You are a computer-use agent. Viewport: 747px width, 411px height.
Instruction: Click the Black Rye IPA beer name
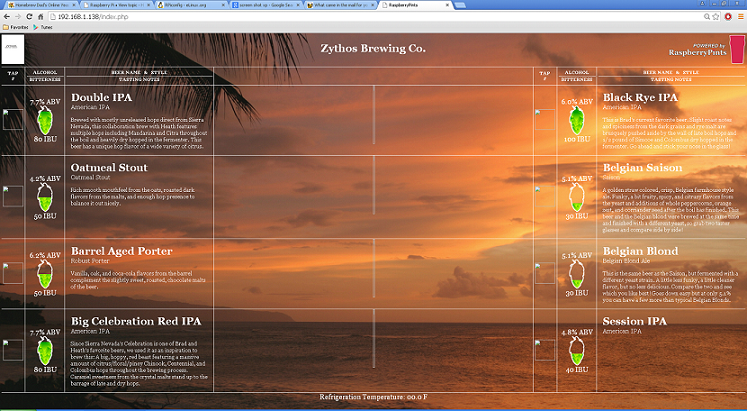click(x=640, y=97)
